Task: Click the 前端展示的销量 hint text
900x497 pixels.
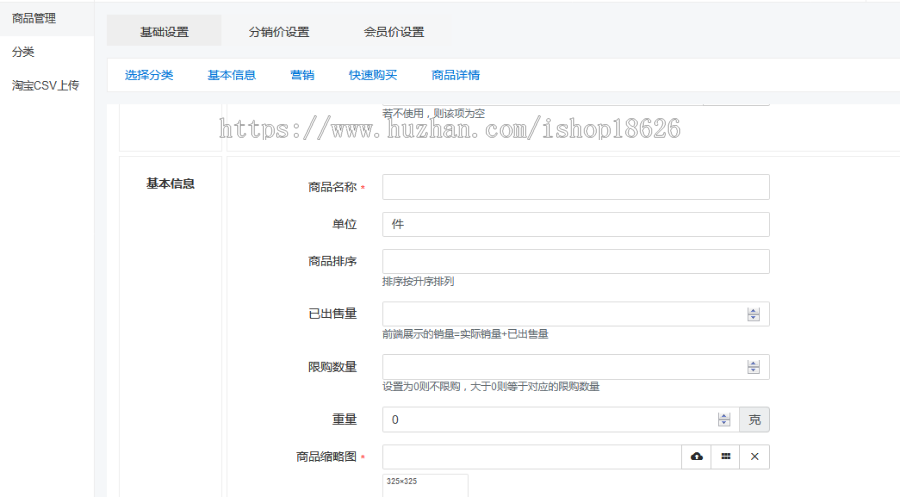Action: [x=465, y=334]
